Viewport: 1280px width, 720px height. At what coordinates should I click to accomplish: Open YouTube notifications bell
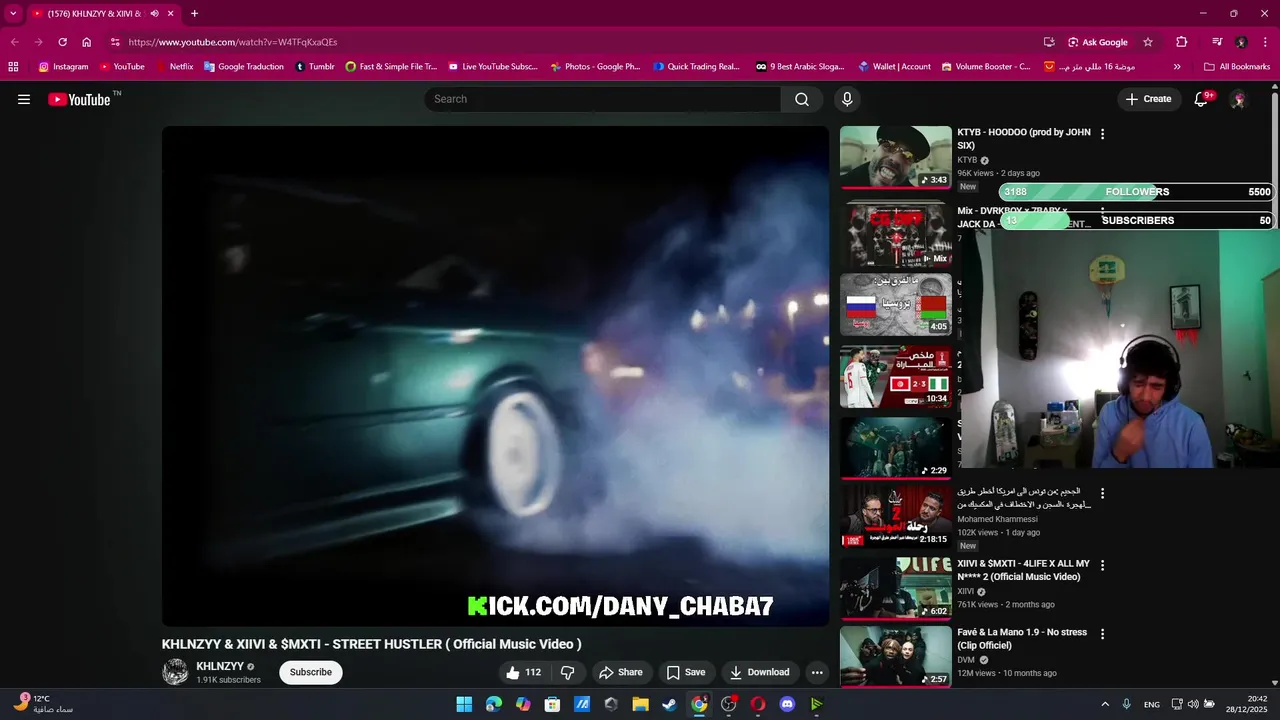click(x=1202, y=99)
